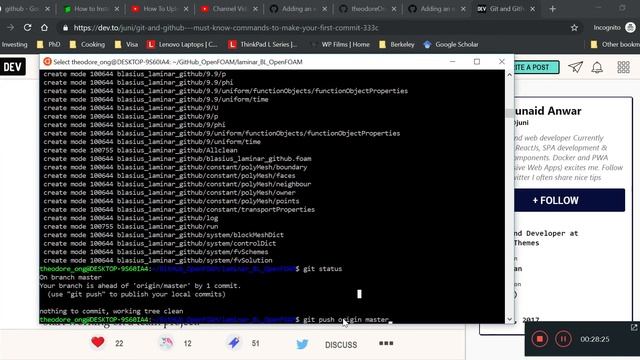Follow Junaid Anwar with the FOLLOW button

[569, 200]
